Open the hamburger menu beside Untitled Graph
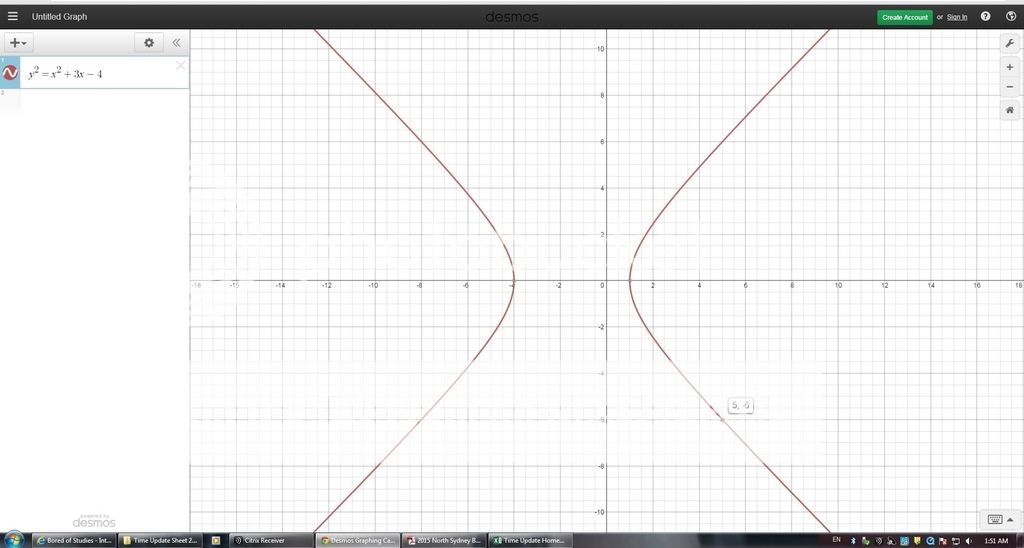Screen dimensions: 1024x548 pyautogui.click(x=13, y=17)
